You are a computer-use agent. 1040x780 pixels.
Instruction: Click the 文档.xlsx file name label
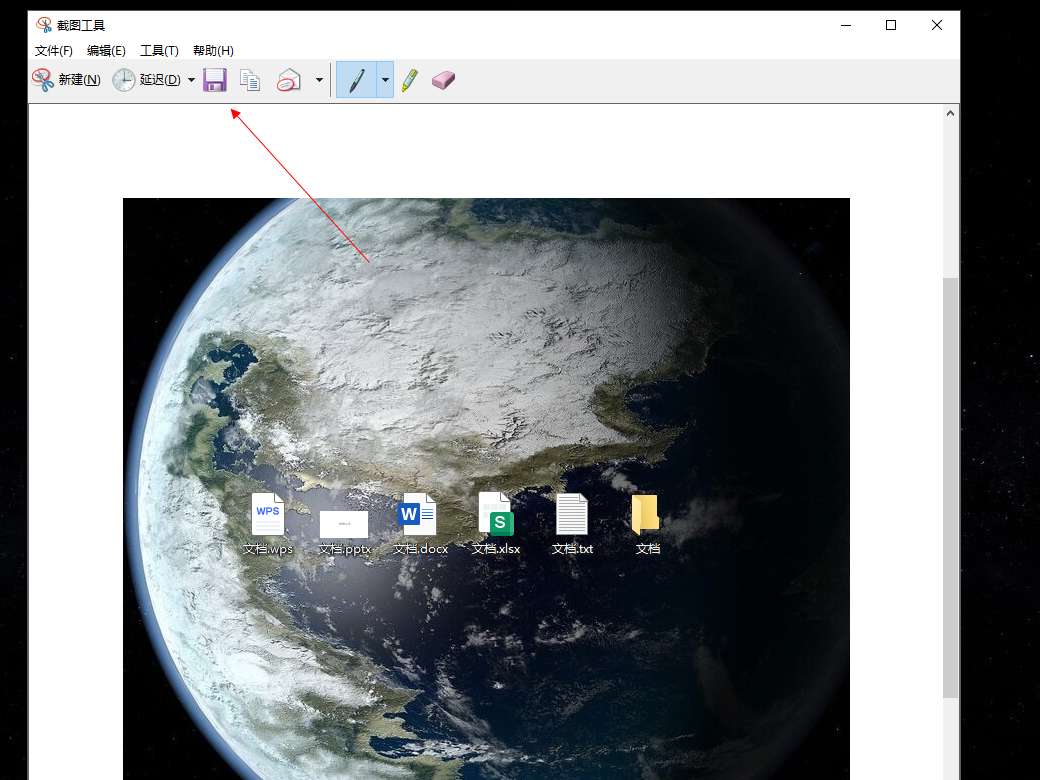496,549
